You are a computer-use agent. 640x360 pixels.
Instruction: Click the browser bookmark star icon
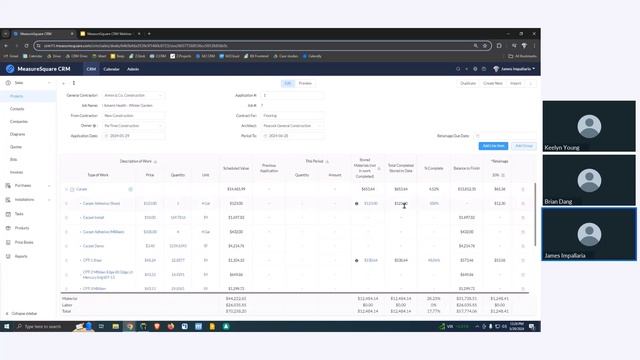coord(485,46)
